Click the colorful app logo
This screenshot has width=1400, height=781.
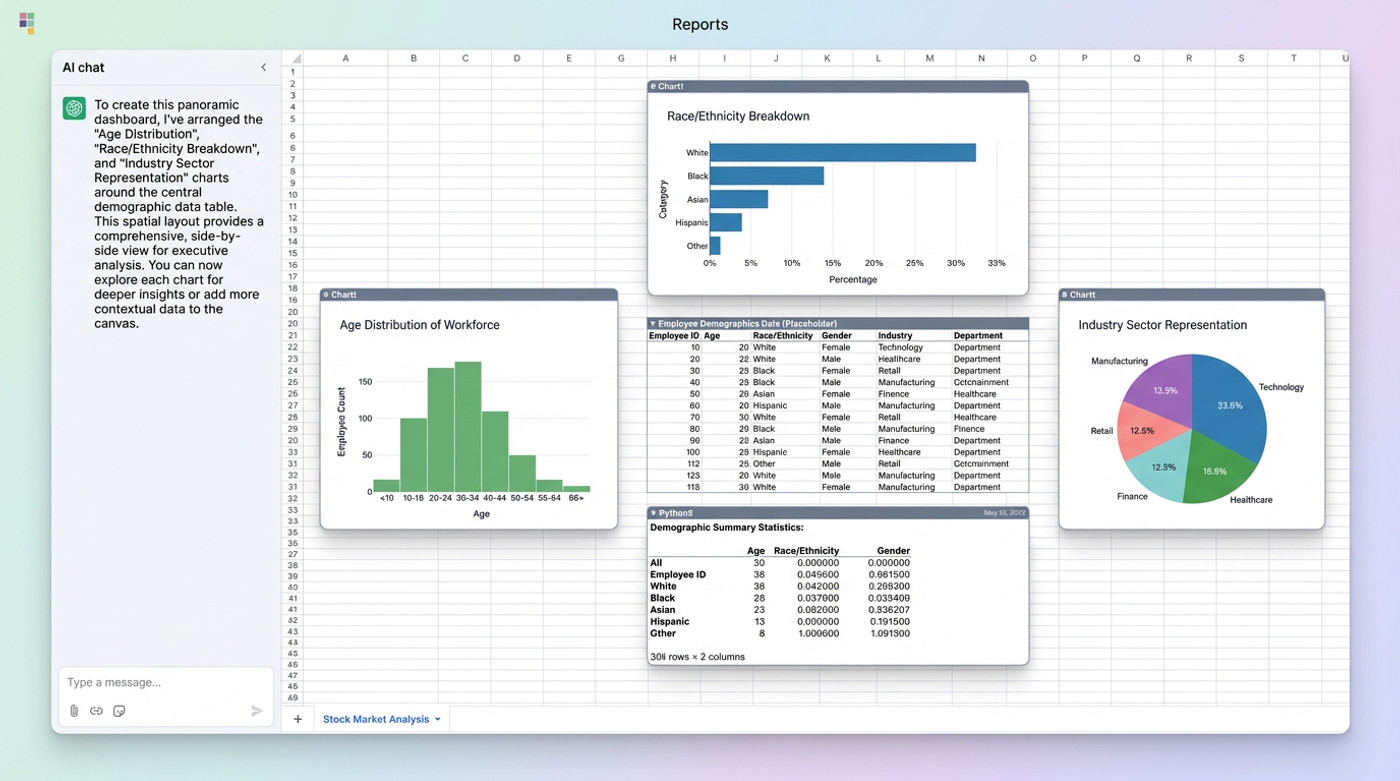pyautogui.click(x=27, y=23)
